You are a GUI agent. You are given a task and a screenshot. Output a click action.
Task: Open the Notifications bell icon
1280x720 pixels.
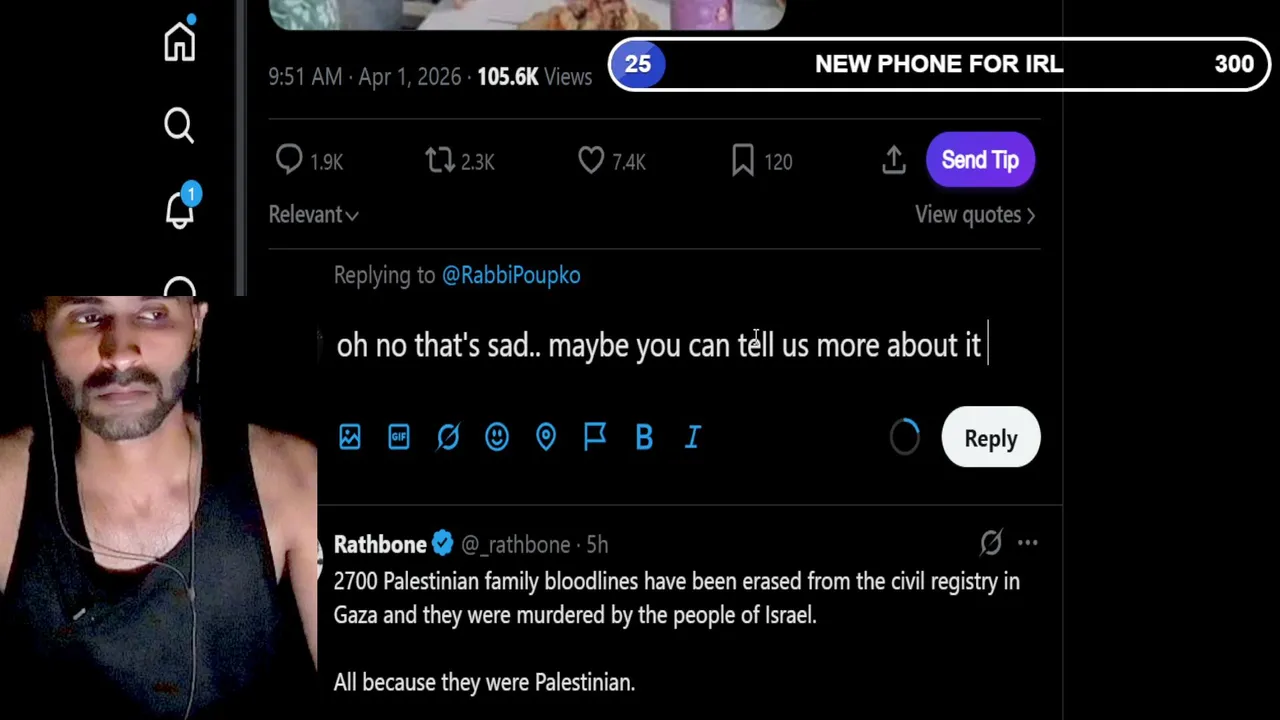(180, 210)
